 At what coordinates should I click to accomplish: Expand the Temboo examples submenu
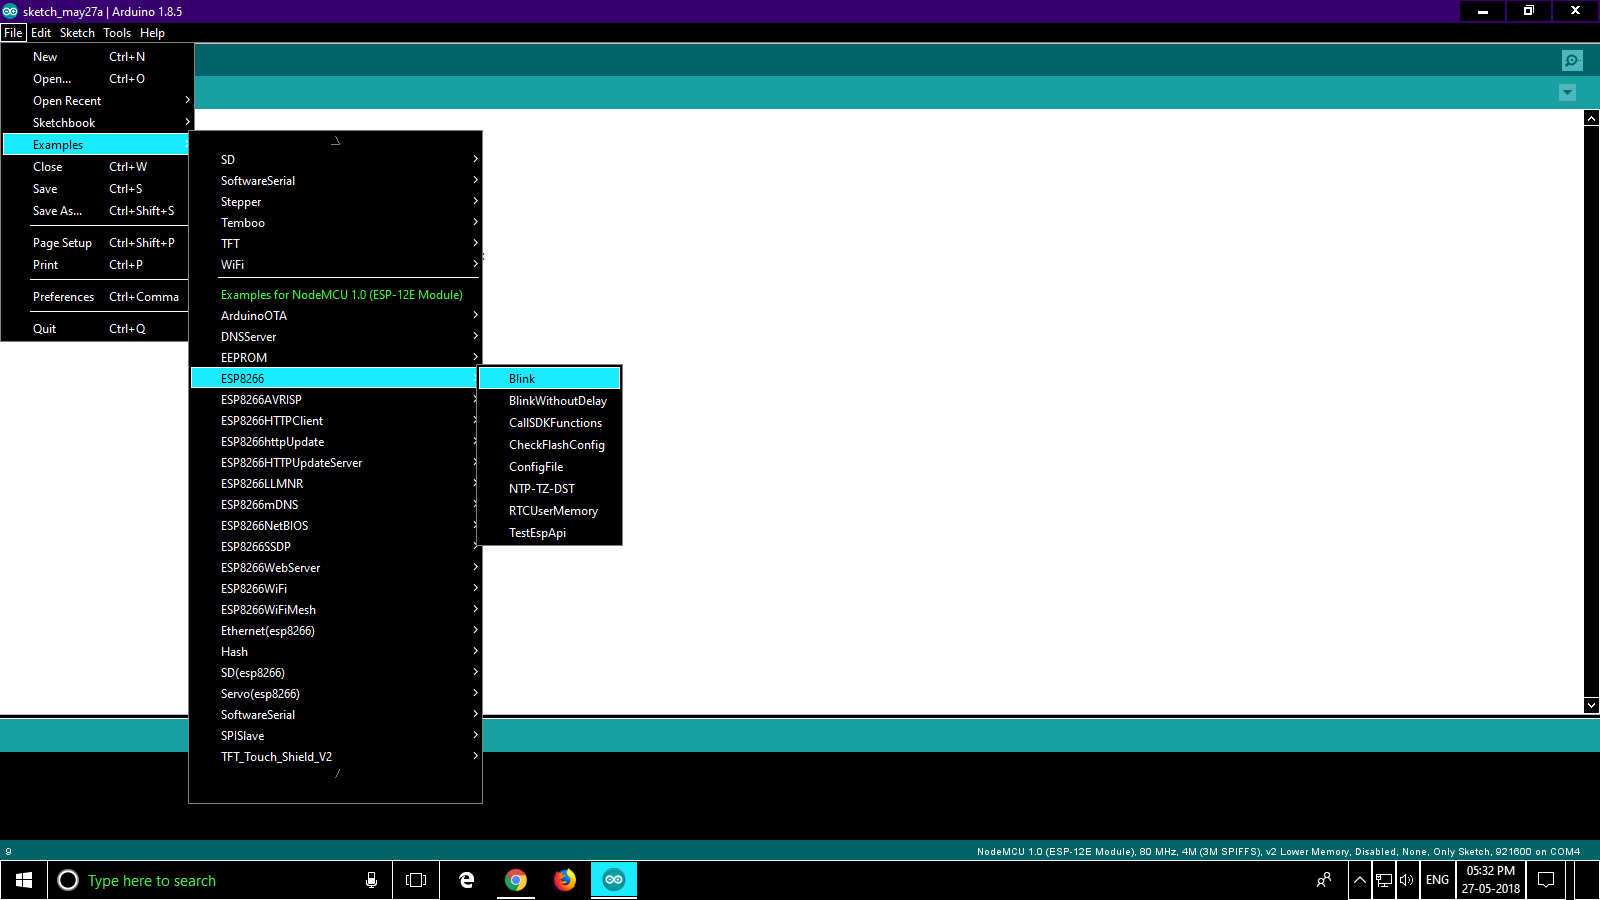click(335, 223)
